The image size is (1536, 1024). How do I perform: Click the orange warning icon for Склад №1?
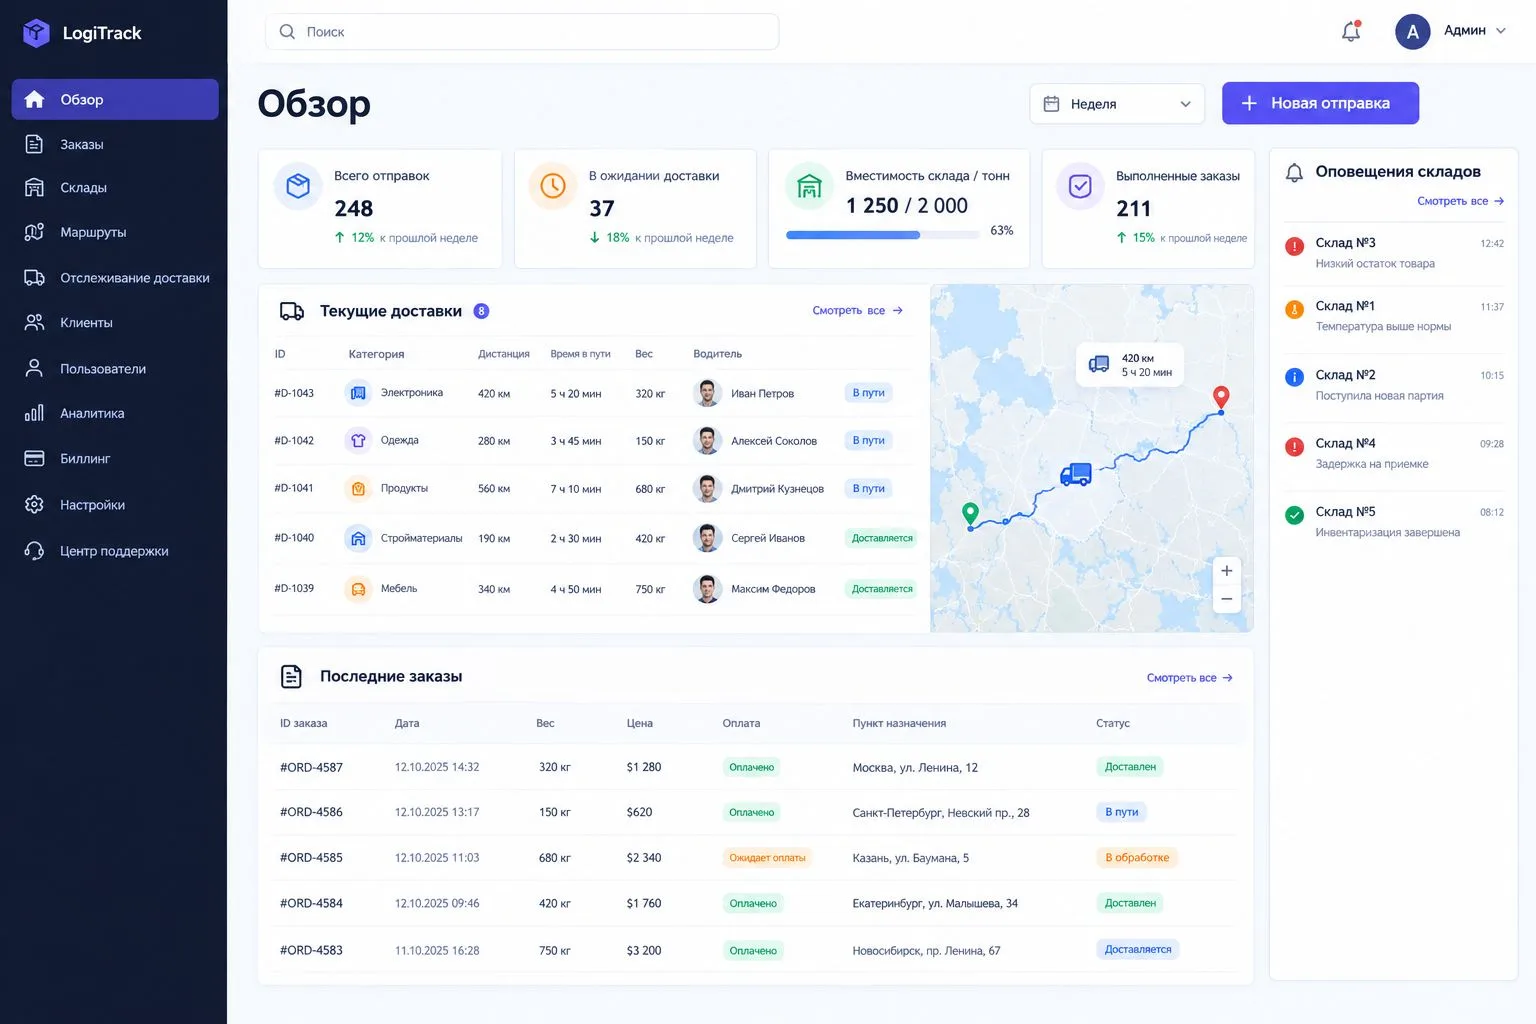(1294, 309)
